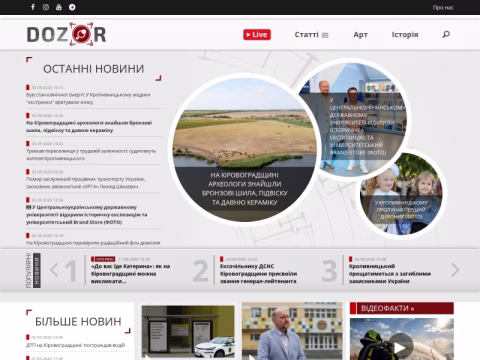This screenshot has height=360, width=480.
Task: Open the YouTube channel icon
Action: (59, 7)
